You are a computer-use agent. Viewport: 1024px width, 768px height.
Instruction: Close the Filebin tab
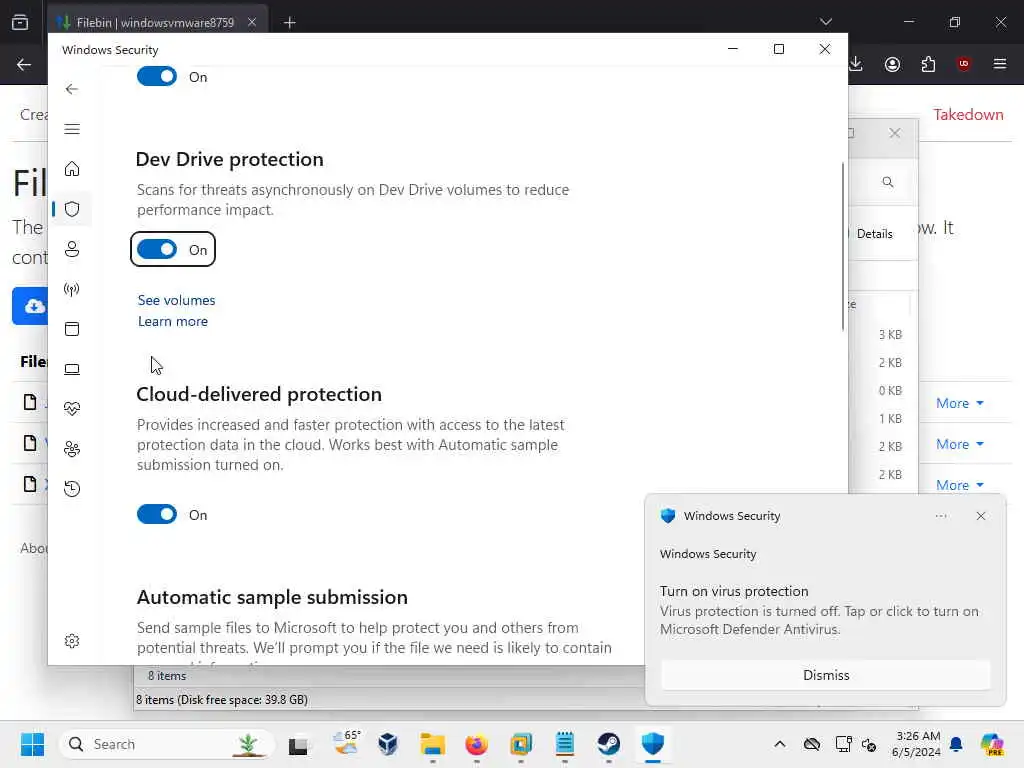252,23
